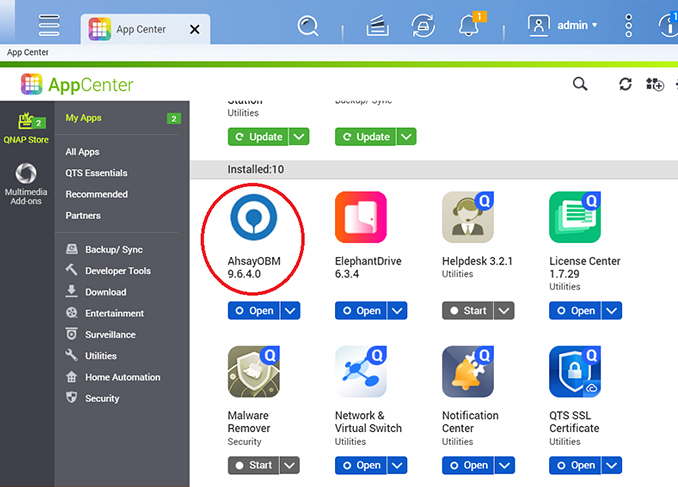The image size is (678, 487).
Task: Select Entertainment category
Action: point(105,313)
